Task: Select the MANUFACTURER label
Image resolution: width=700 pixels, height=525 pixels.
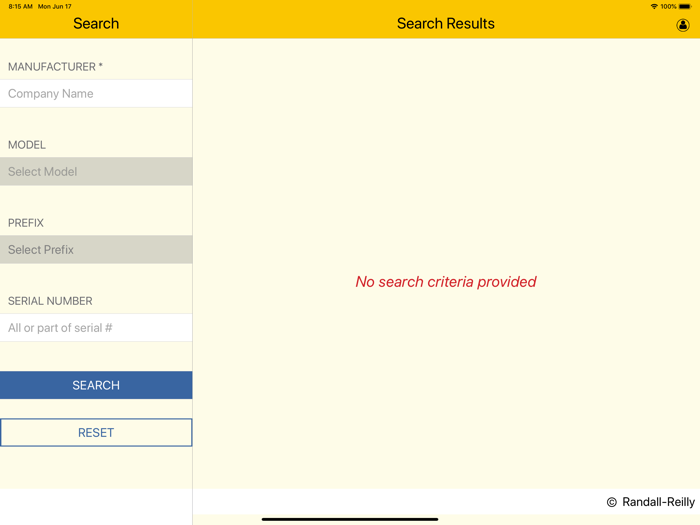Action: pos(55,67)
